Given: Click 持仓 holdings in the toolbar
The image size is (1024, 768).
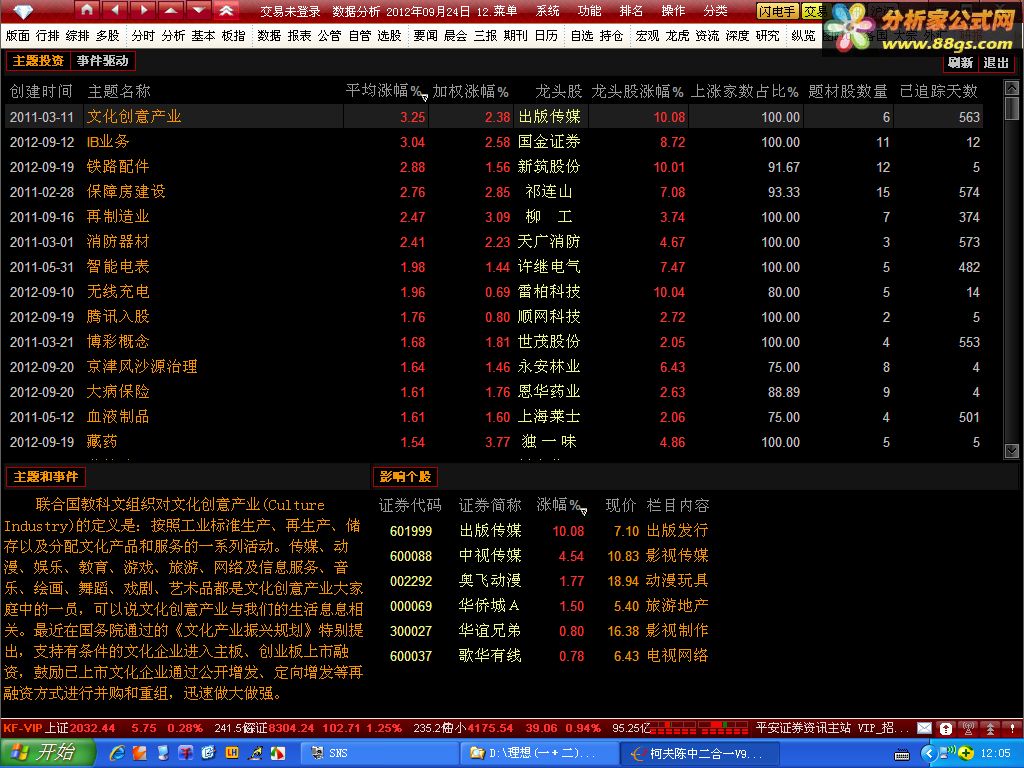Looking at the screenshot, I should point(612,36).
